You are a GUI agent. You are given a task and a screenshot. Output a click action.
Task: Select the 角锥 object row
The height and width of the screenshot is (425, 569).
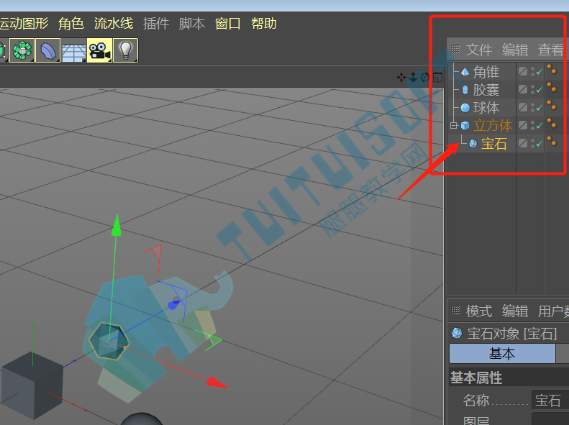pos(486,72)
